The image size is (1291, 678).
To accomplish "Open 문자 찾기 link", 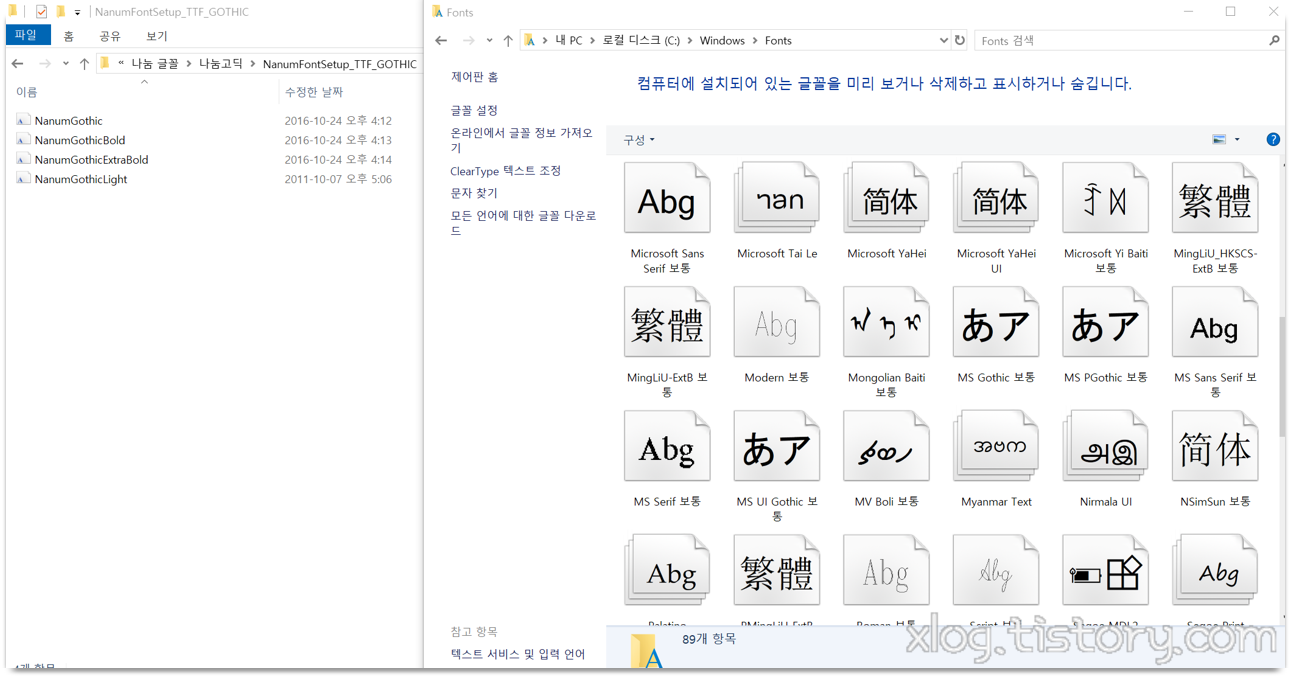I will coord(474,193).
